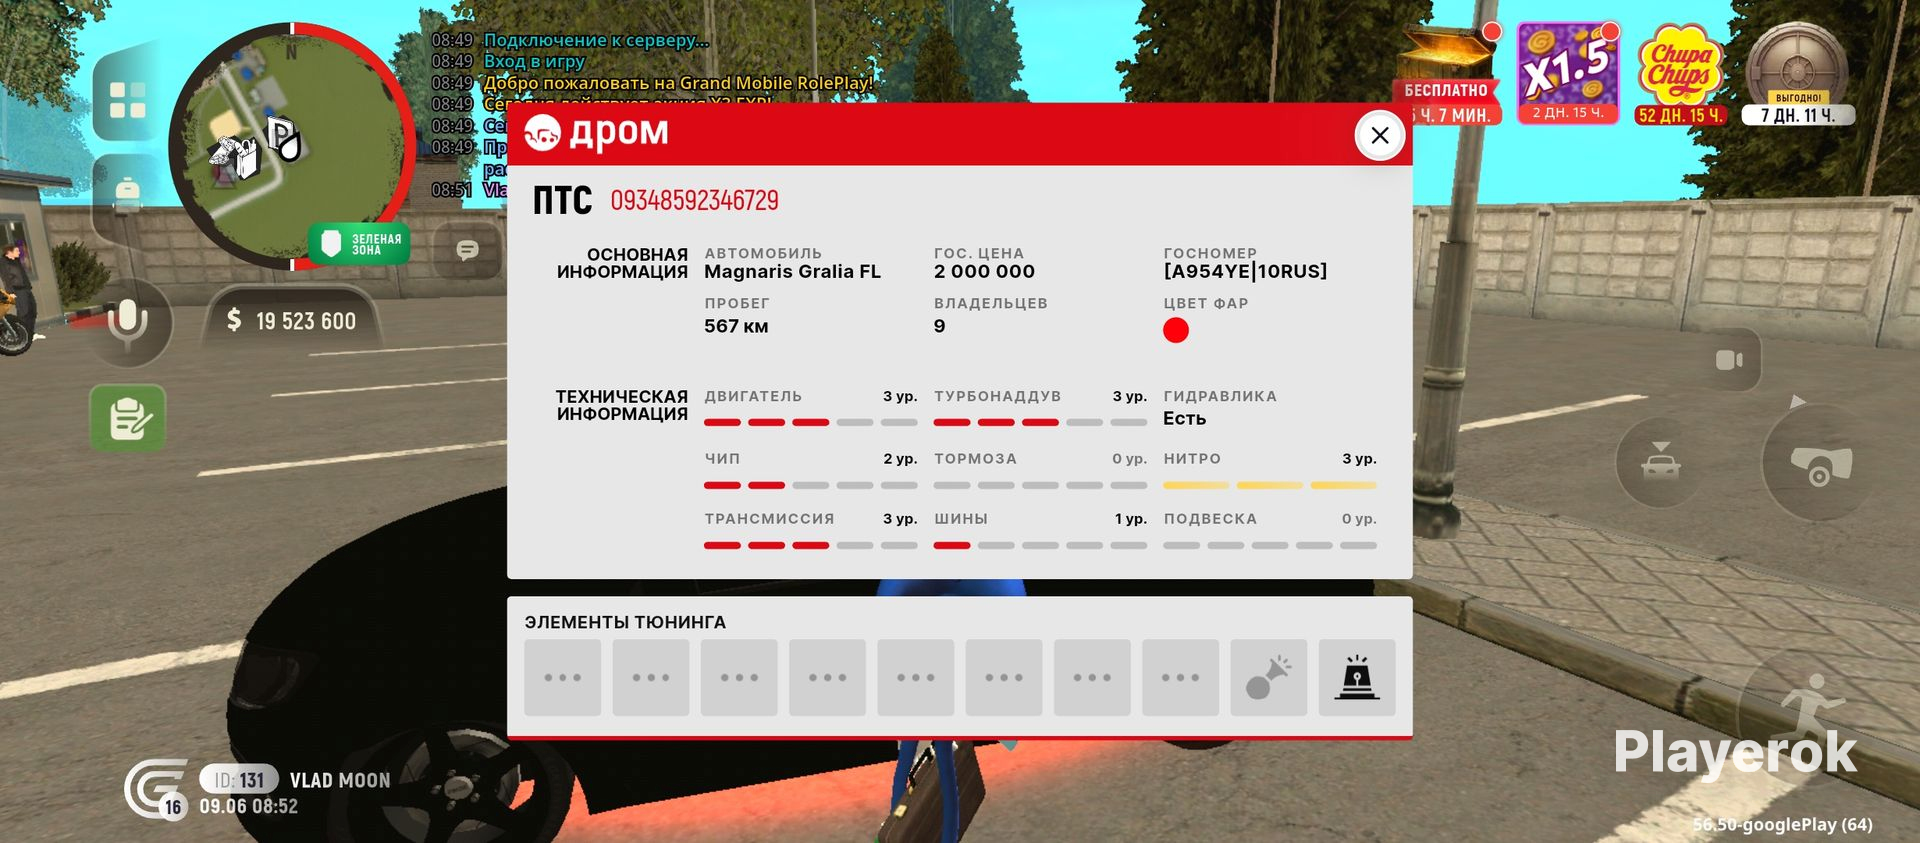The height and width of the screenshot is (843, 1920).
Task: Select PTS number 09348592346729
Action: coord(694,200)
